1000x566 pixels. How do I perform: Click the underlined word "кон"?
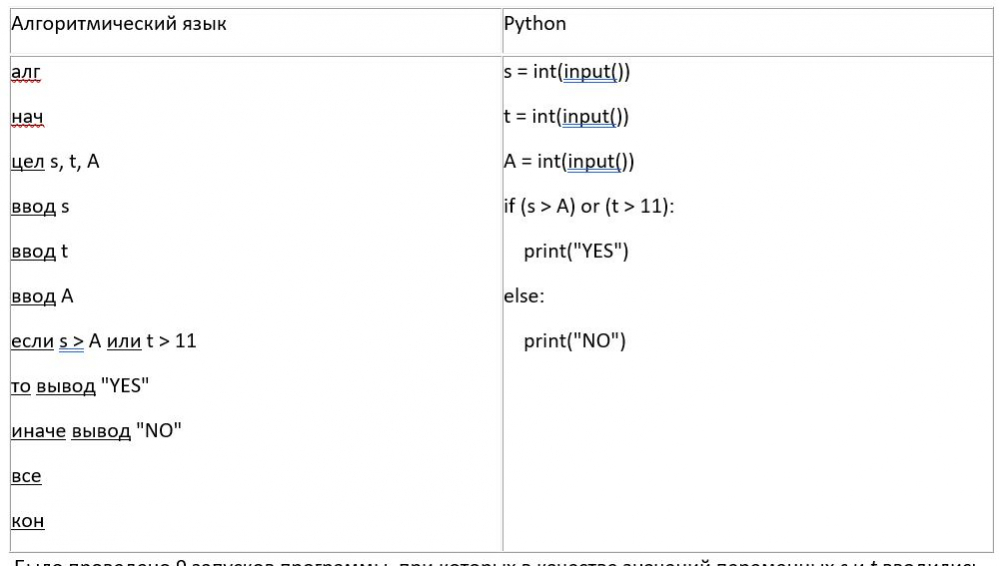(x=27, y=521)
